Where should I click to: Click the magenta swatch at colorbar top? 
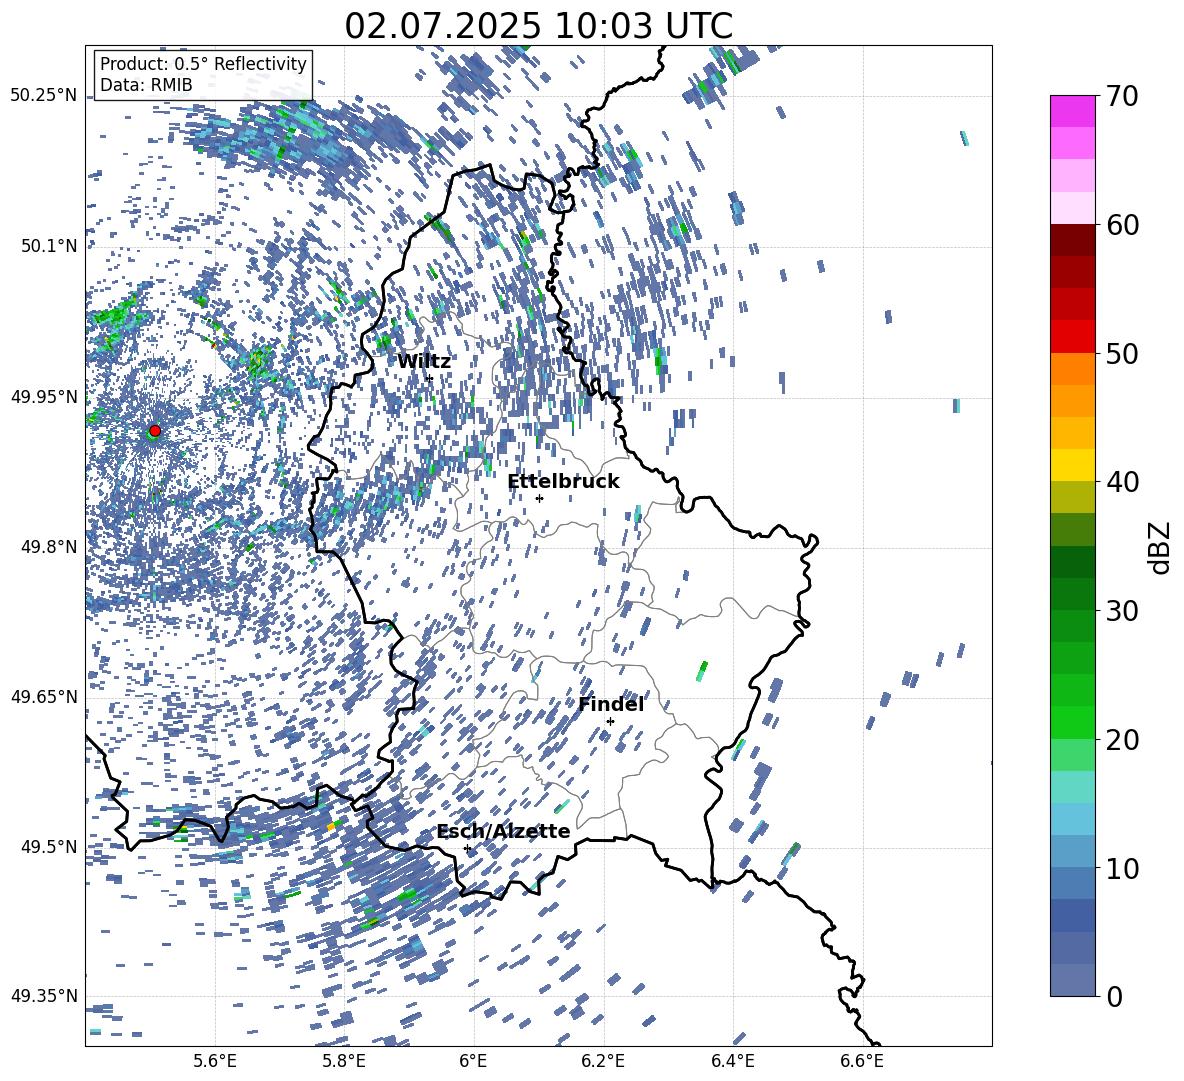(1072, 111)
